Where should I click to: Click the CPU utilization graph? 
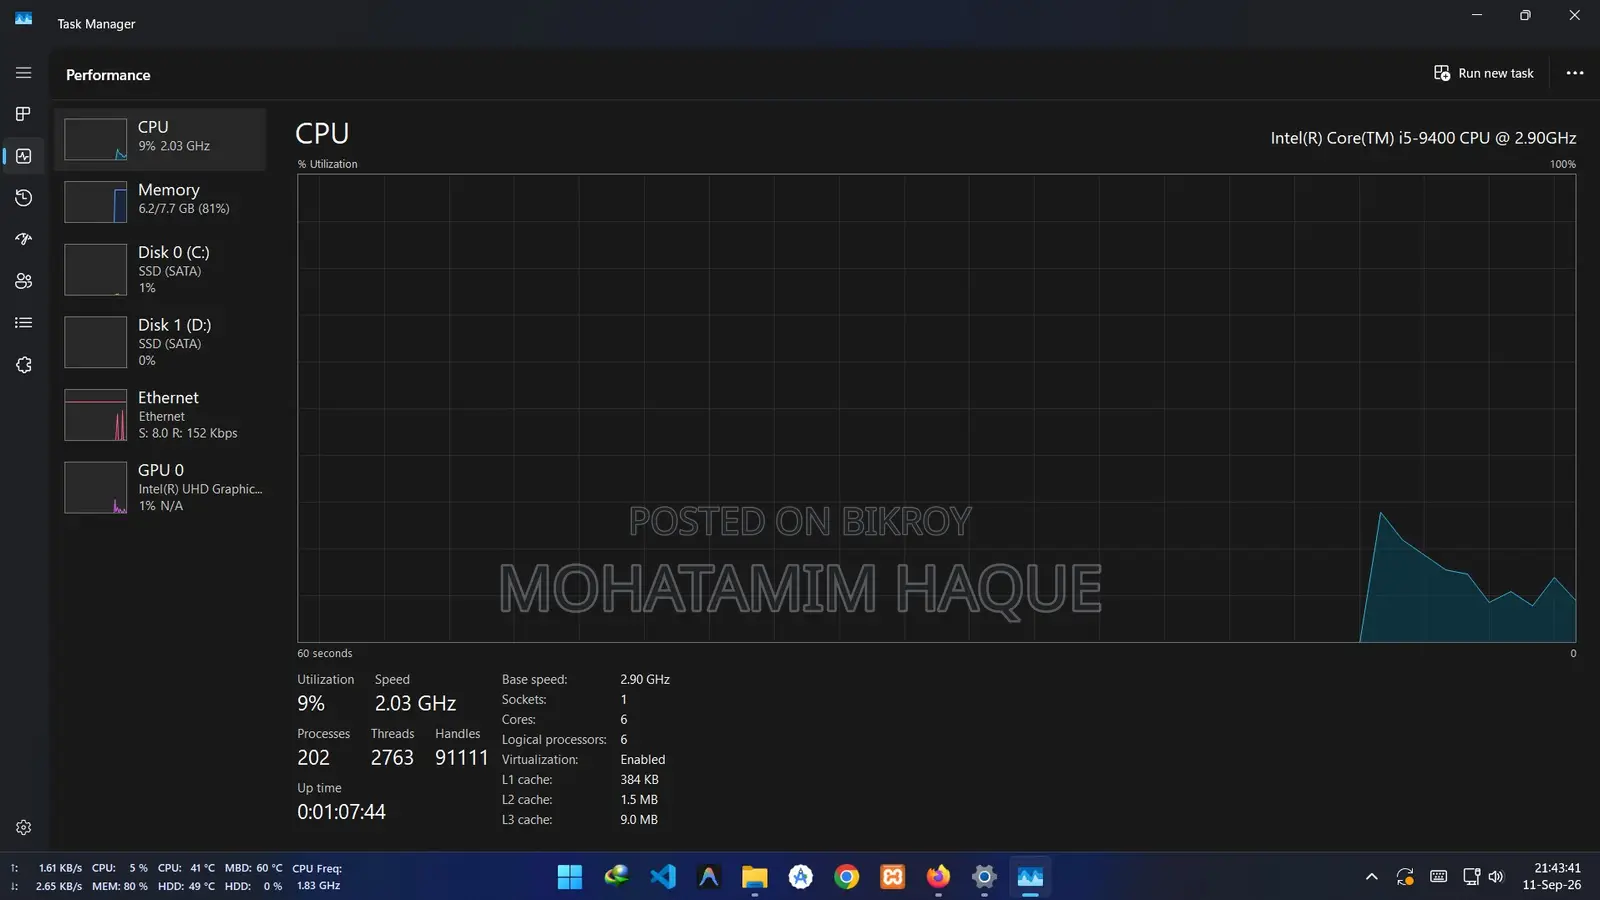936,408
